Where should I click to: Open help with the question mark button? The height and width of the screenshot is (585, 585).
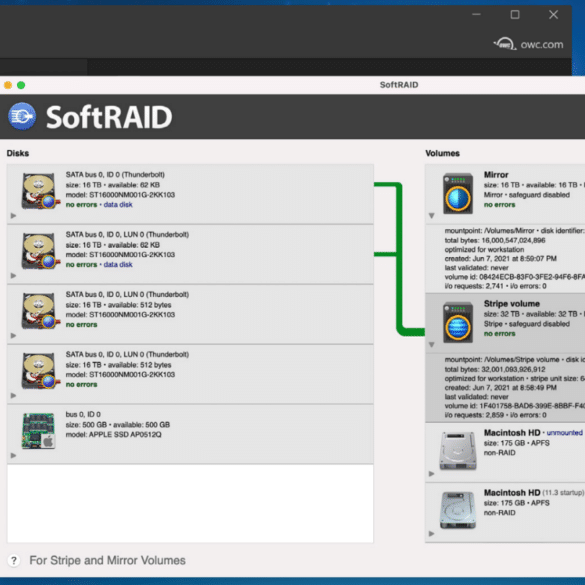[14, 560]
